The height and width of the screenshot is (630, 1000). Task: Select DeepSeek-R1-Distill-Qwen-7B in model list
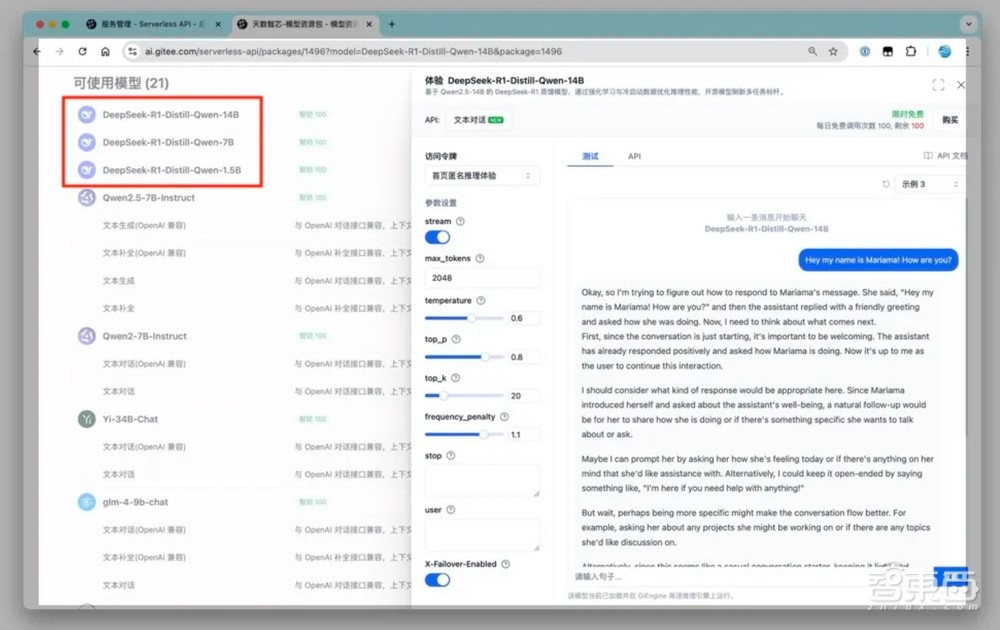(168, 142)
